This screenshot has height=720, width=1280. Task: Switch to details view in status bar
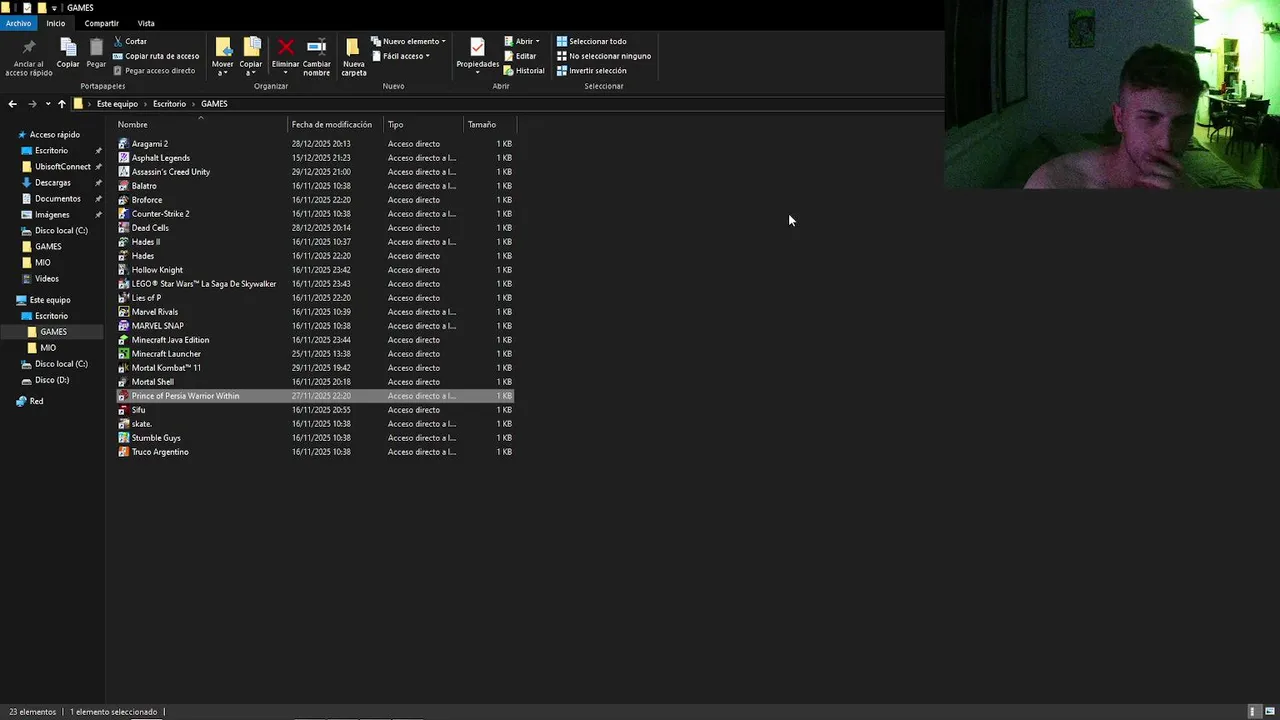click(x=1254, y=712)
